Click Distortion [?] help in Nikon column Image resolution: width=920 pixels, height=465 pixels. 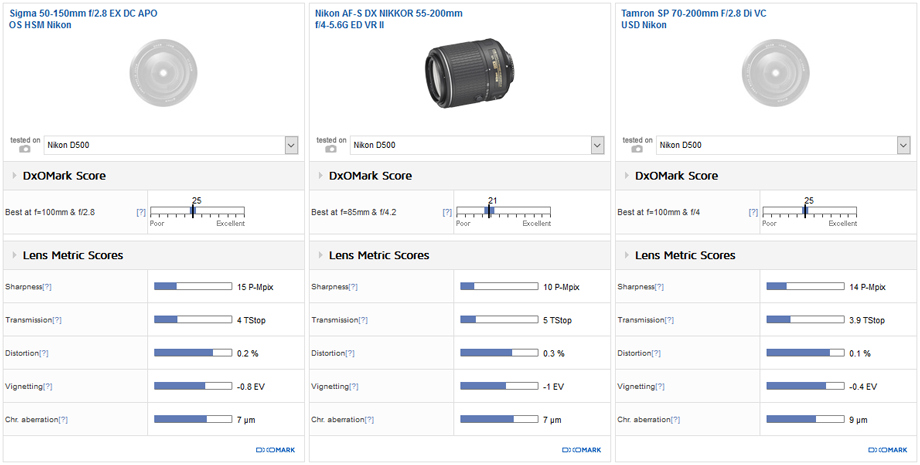click(x=350, y=353)
